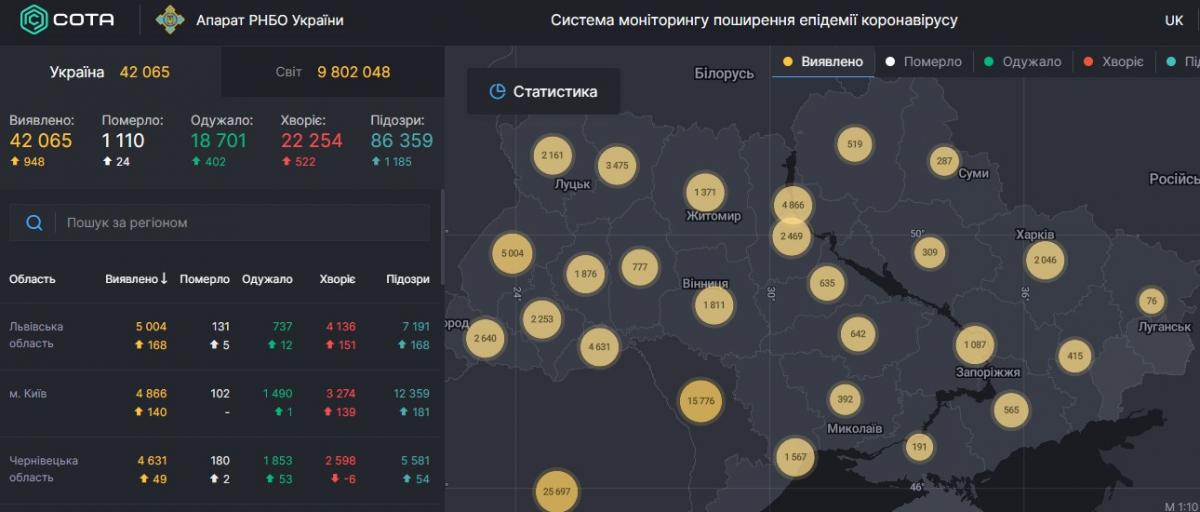This screenshot has height=512, width=1200.
Task: Click the 1 087 bubble above Запоріжжя
Action: point(975,345)
